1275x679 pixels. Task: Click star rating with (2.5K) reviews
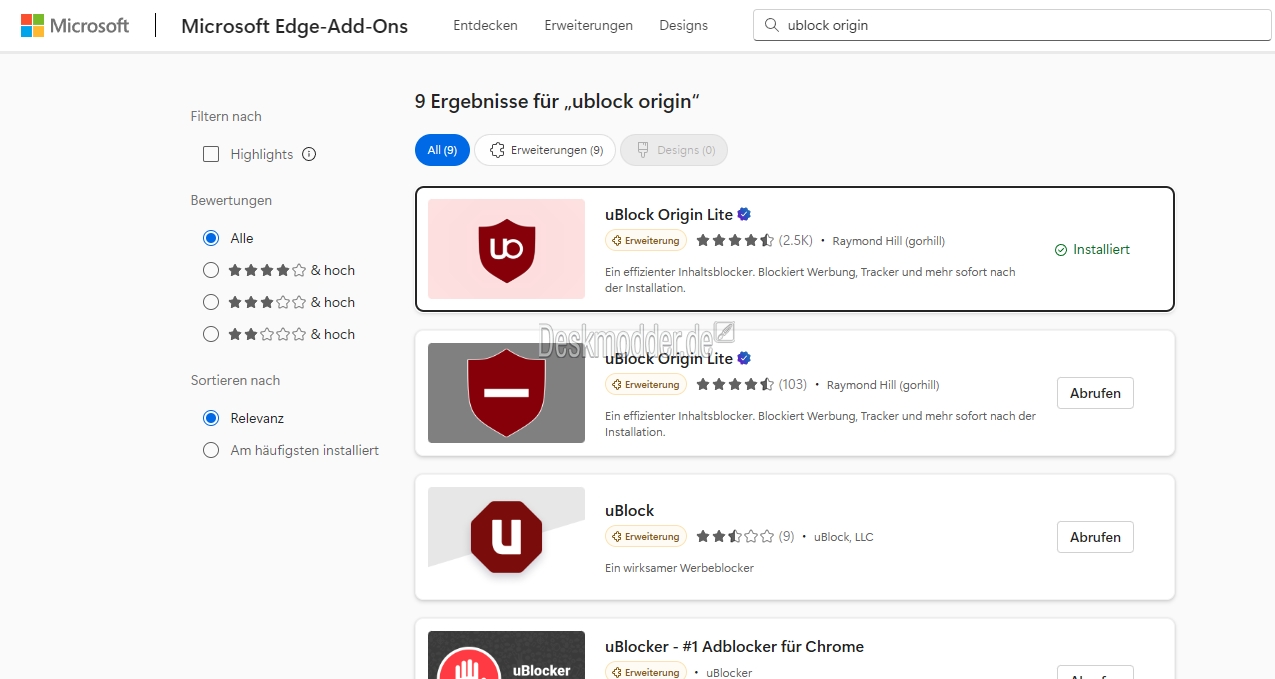click(x=735, y=241)
